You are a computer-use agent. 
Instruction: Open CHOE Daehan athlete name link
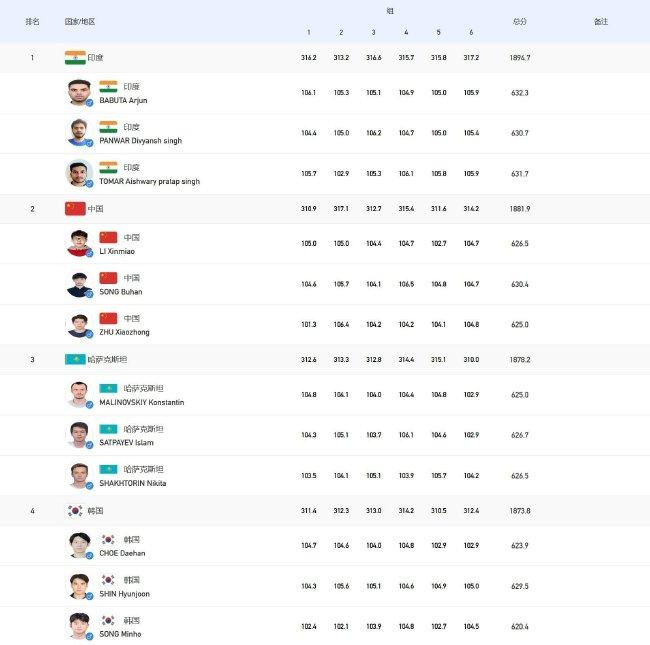coord(122,553)
